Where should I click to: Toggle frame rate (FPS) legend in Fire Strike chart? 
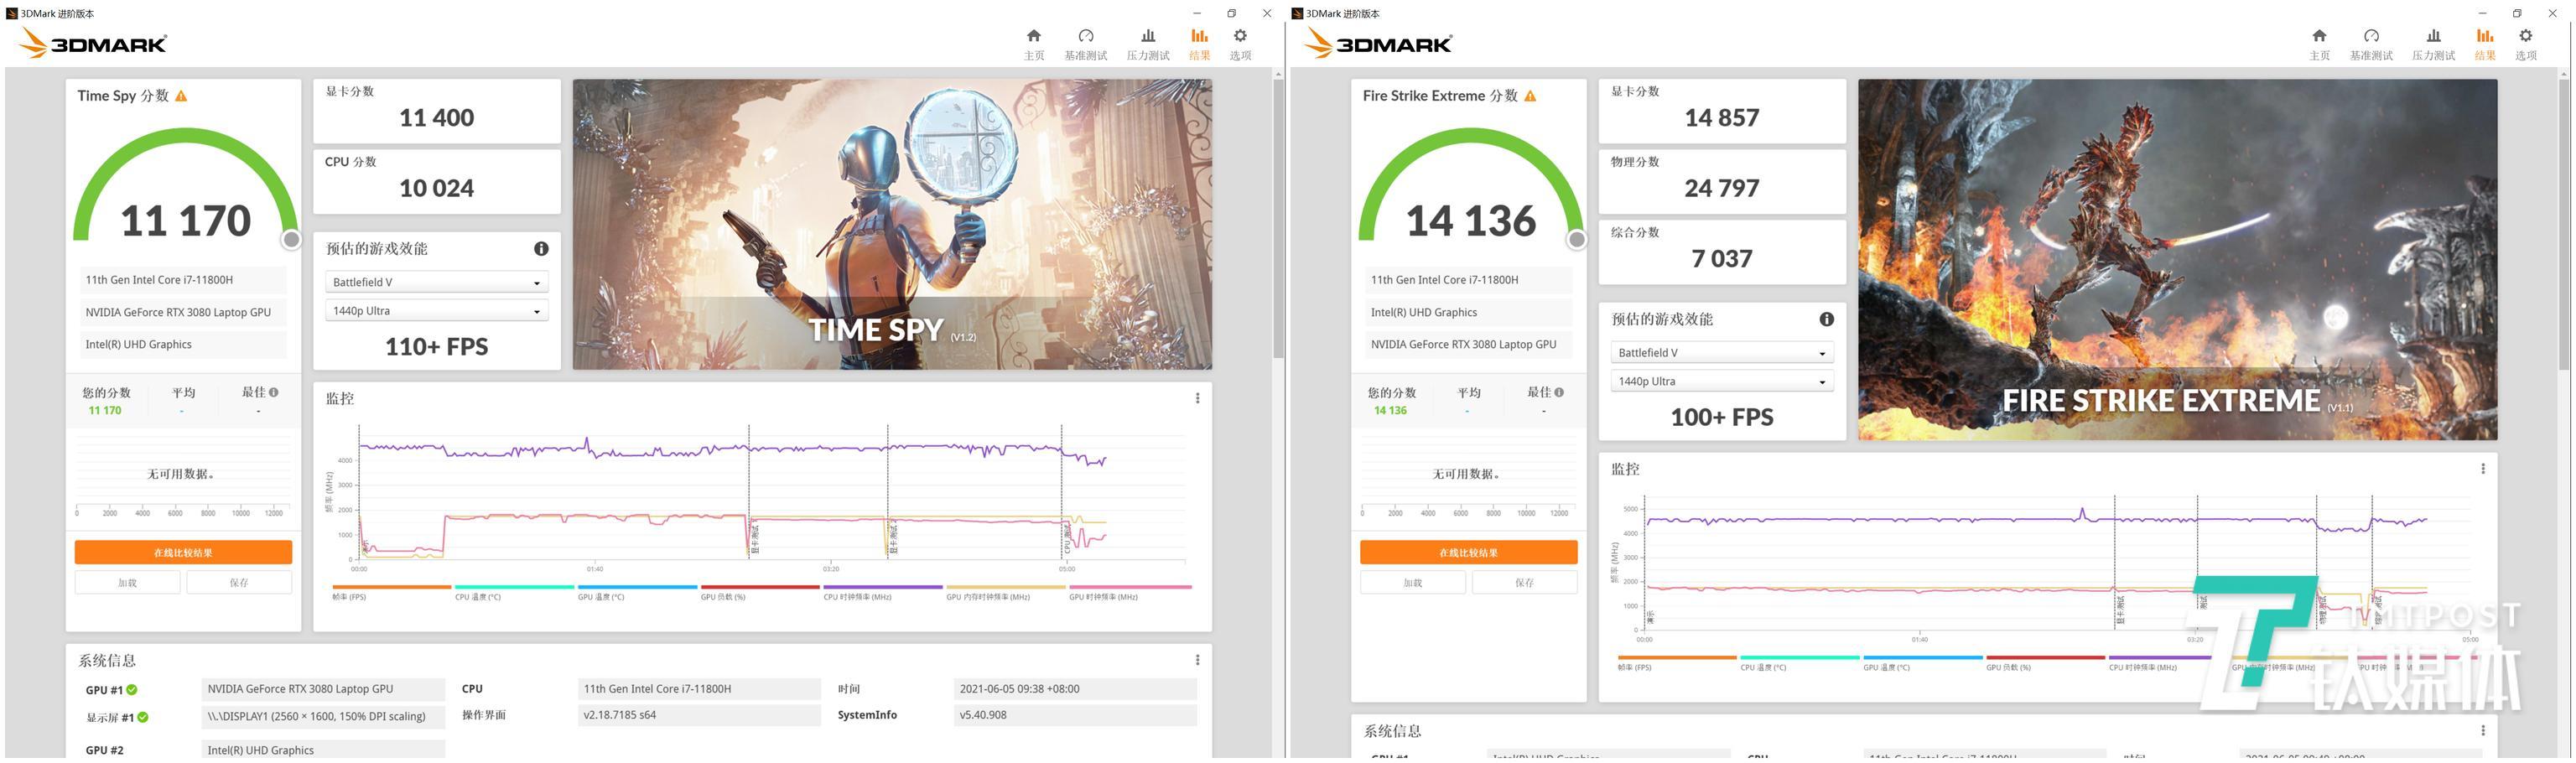click(1635, 667)
